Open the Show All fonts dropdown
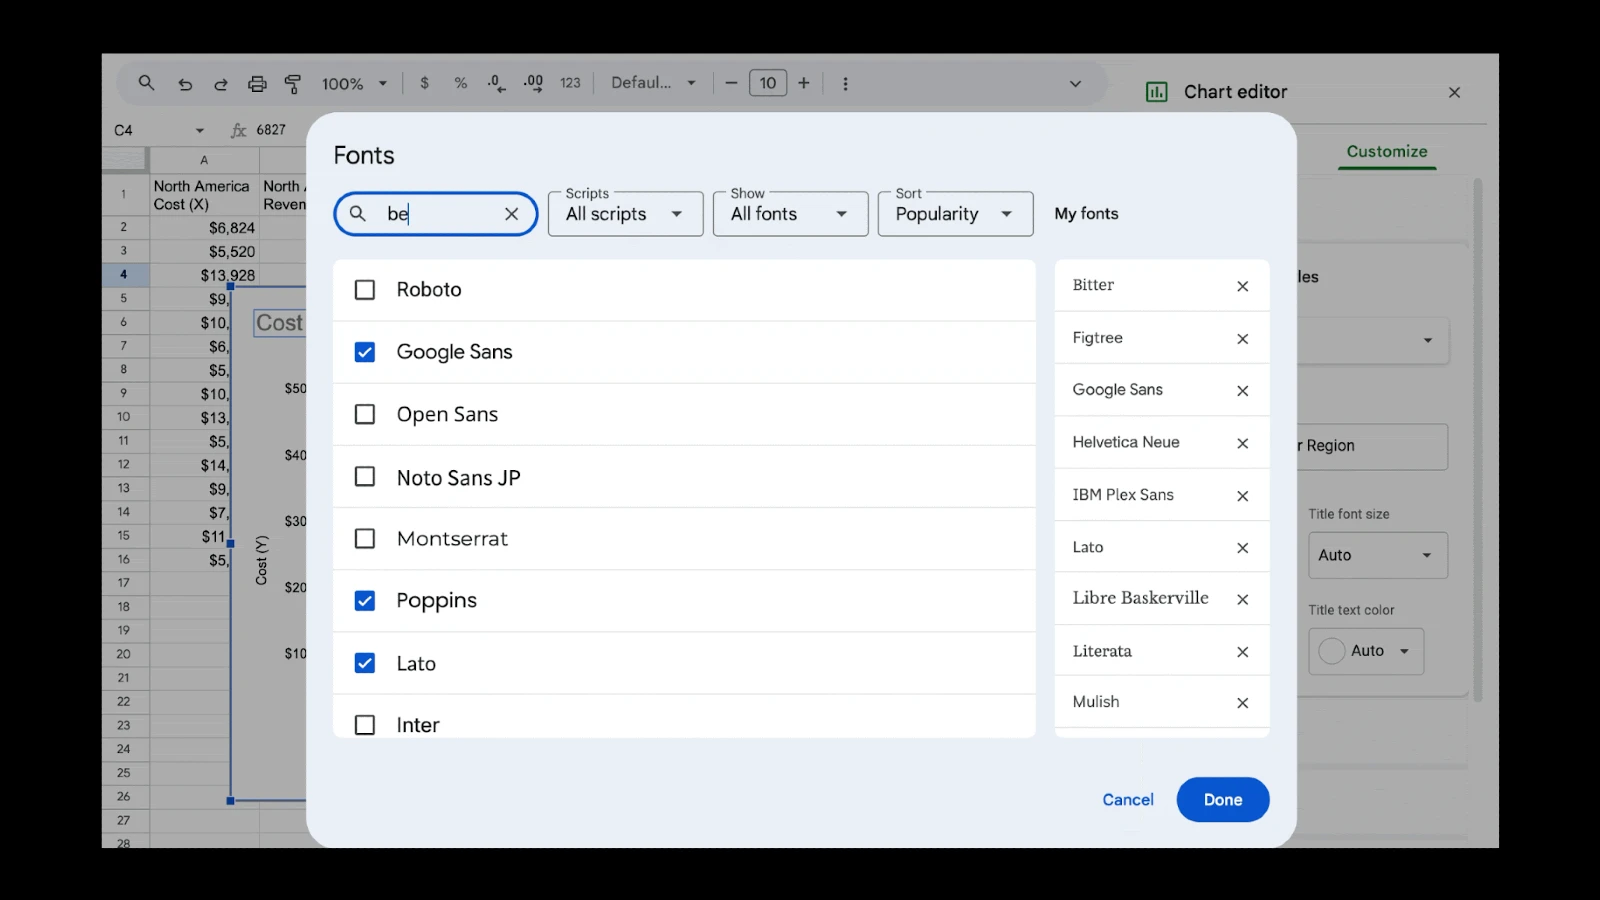This screenshot has width=1600, height=900. click(x=790, y=214)
